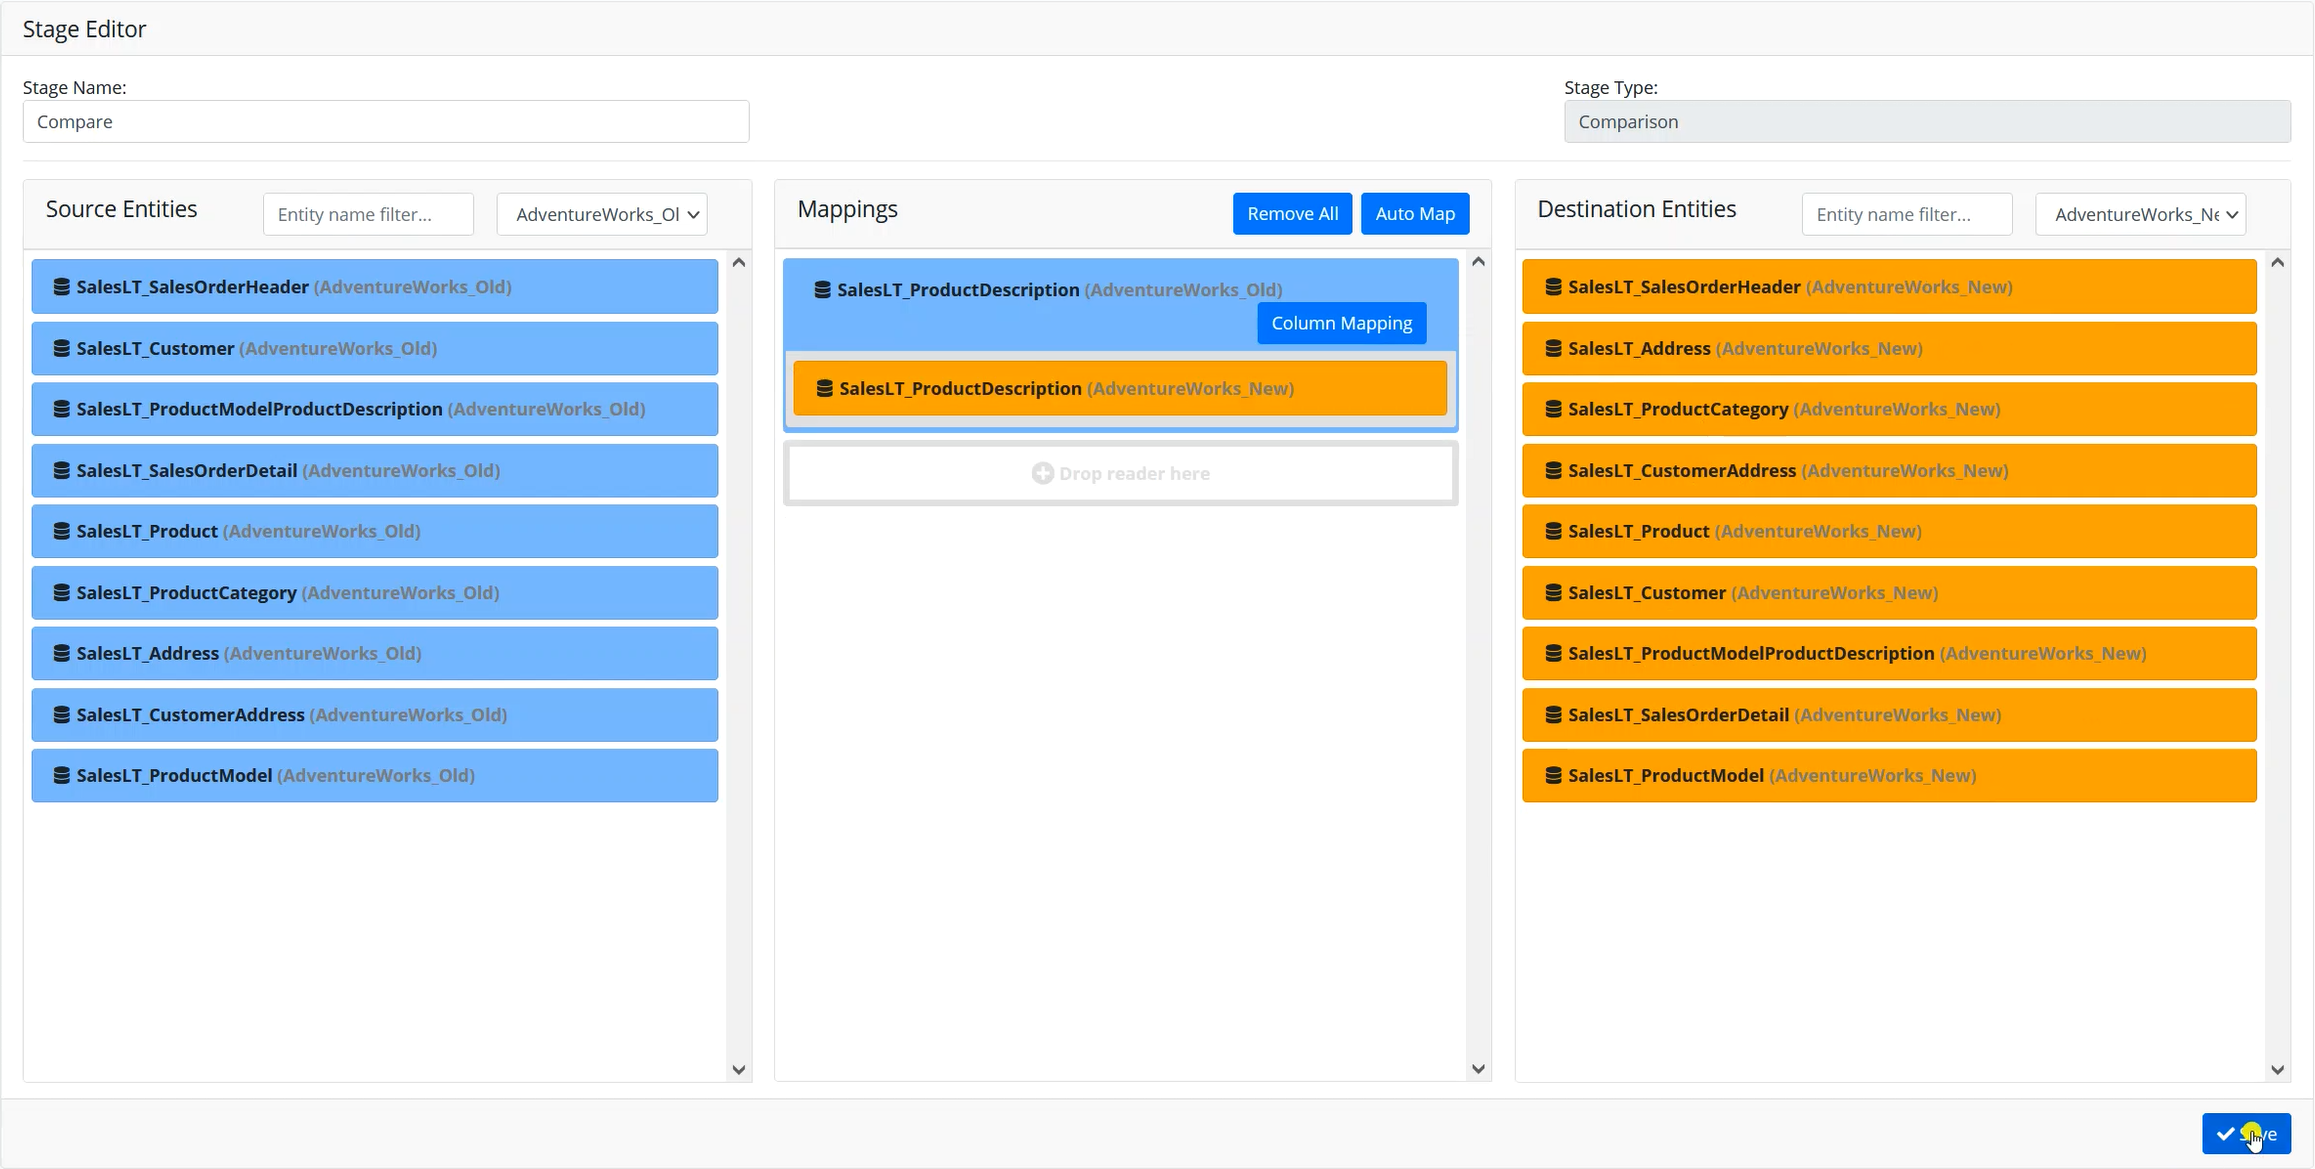Select destination SalesLT_ProductModel entity text

1772,775
